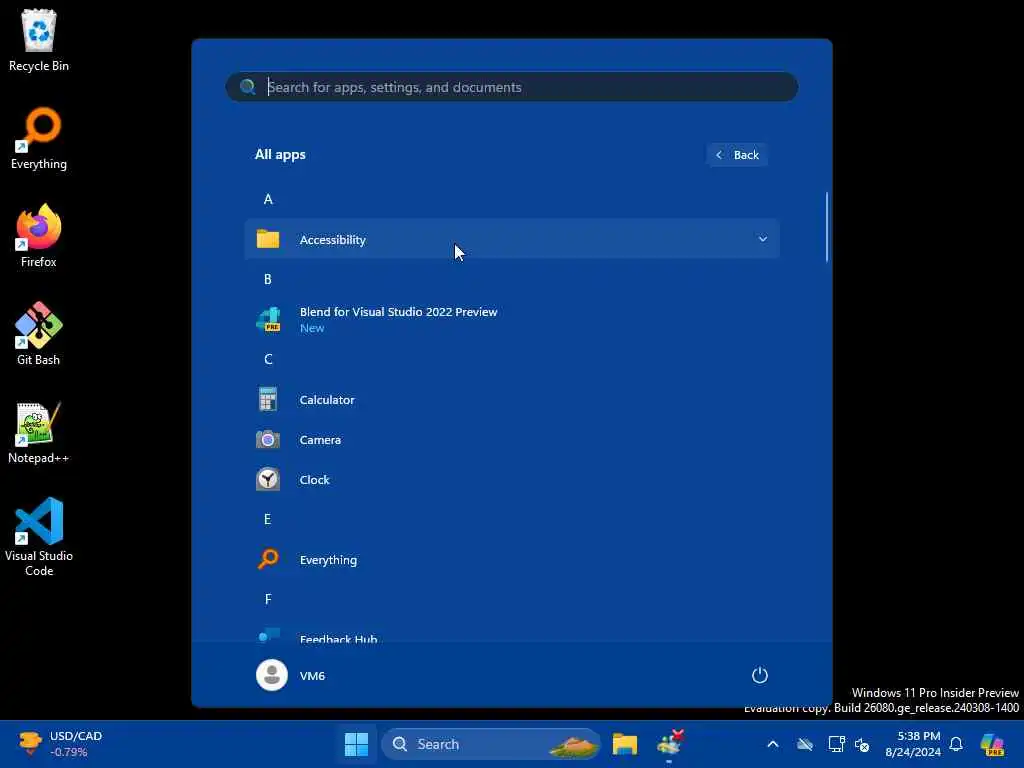Click the Calculator app icon
This screenshot has width=1024, height=768.
tap(268, 399)
